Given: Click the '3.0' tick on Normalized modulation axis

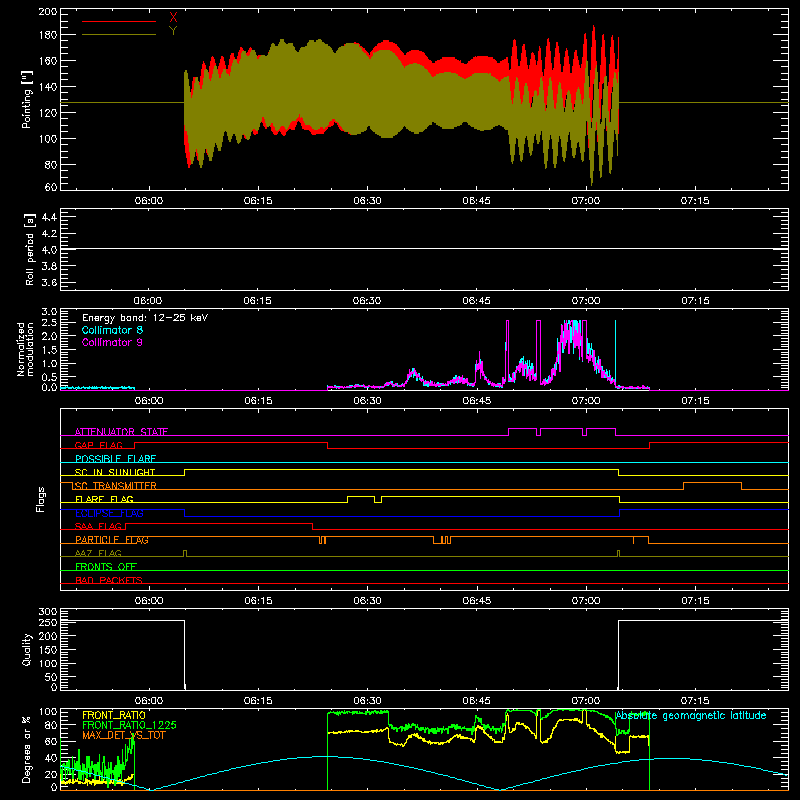Looking at the screenshot, I should coord(49,311).
